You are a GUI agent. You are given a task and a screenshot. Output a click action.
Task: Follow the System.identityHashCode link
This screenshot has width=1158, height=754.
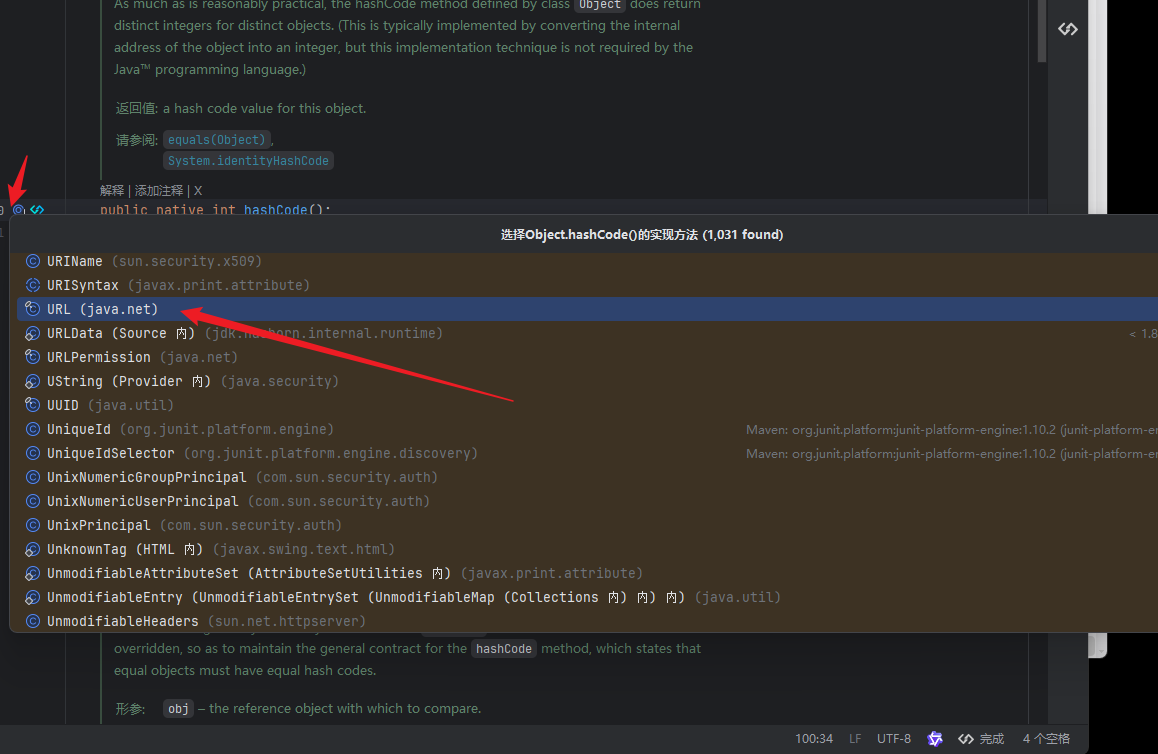pos(248,160)
